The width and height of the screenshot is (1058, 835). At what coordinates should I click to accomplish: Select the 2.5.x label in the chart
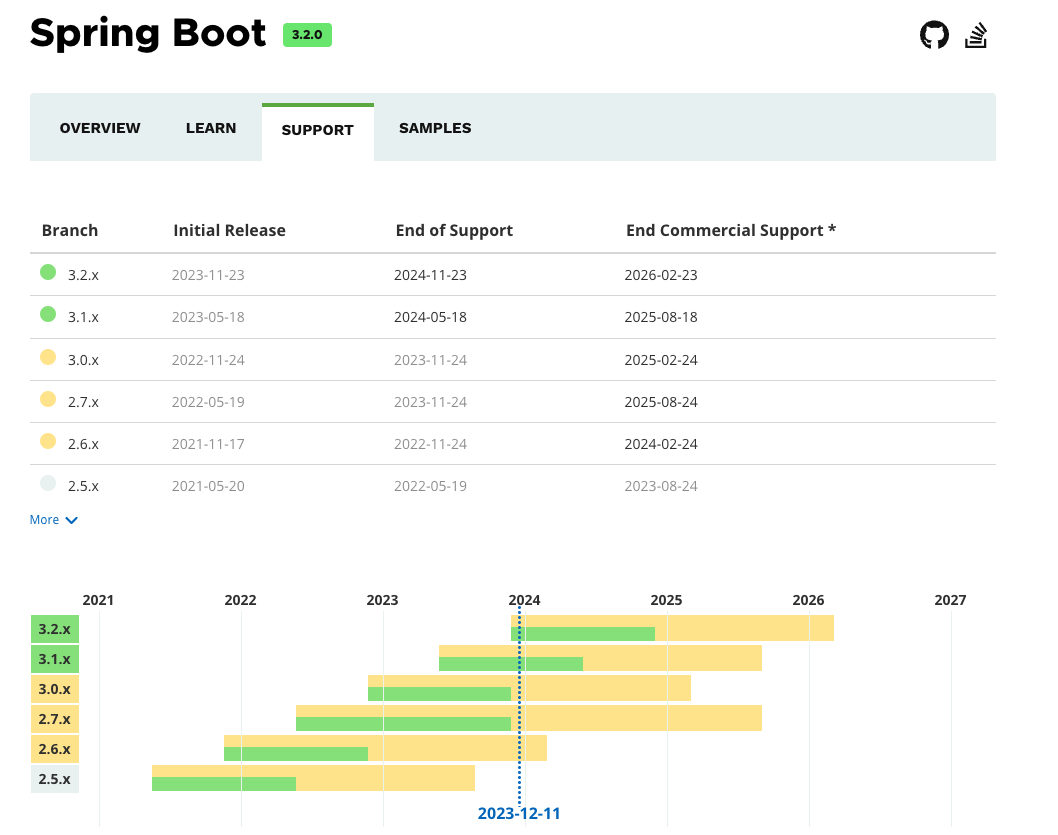coord(54,779)
